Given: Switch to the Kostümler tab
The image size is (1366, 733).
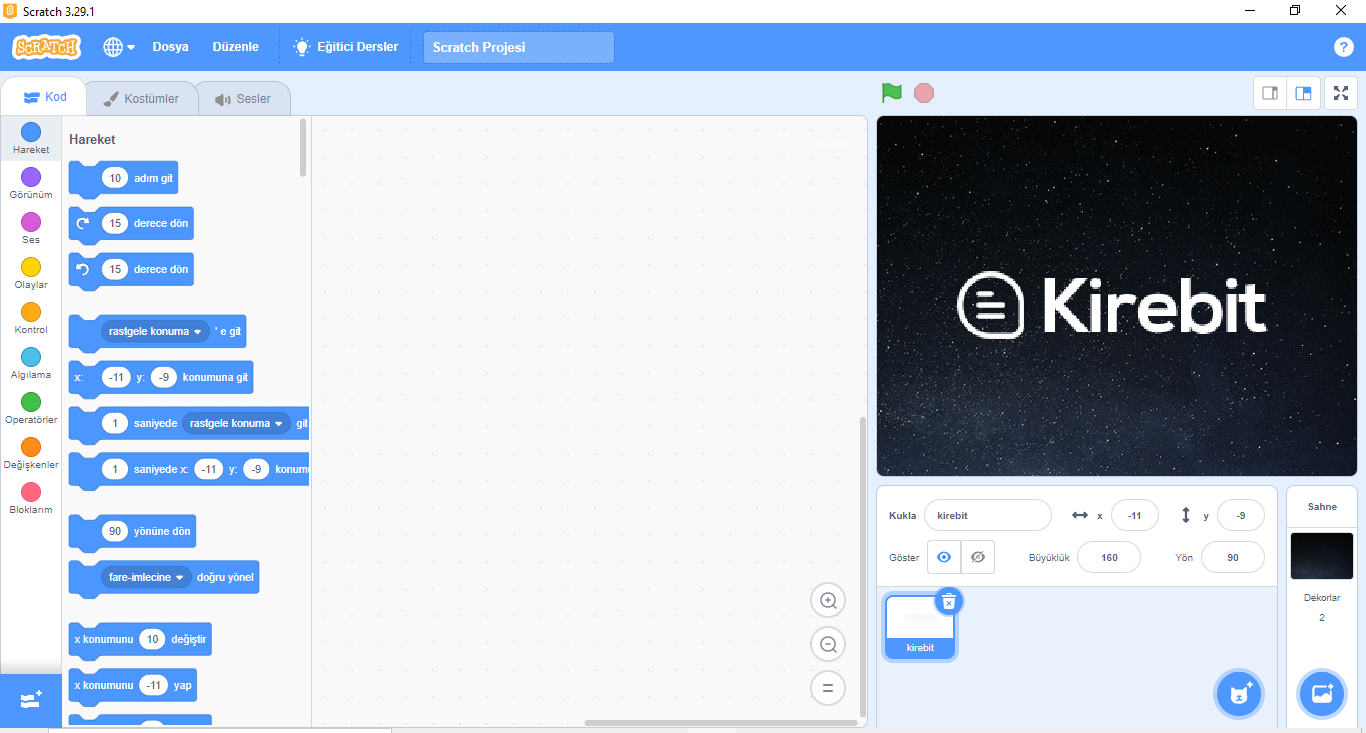Looking at the screenshot, I should [141, 99].
